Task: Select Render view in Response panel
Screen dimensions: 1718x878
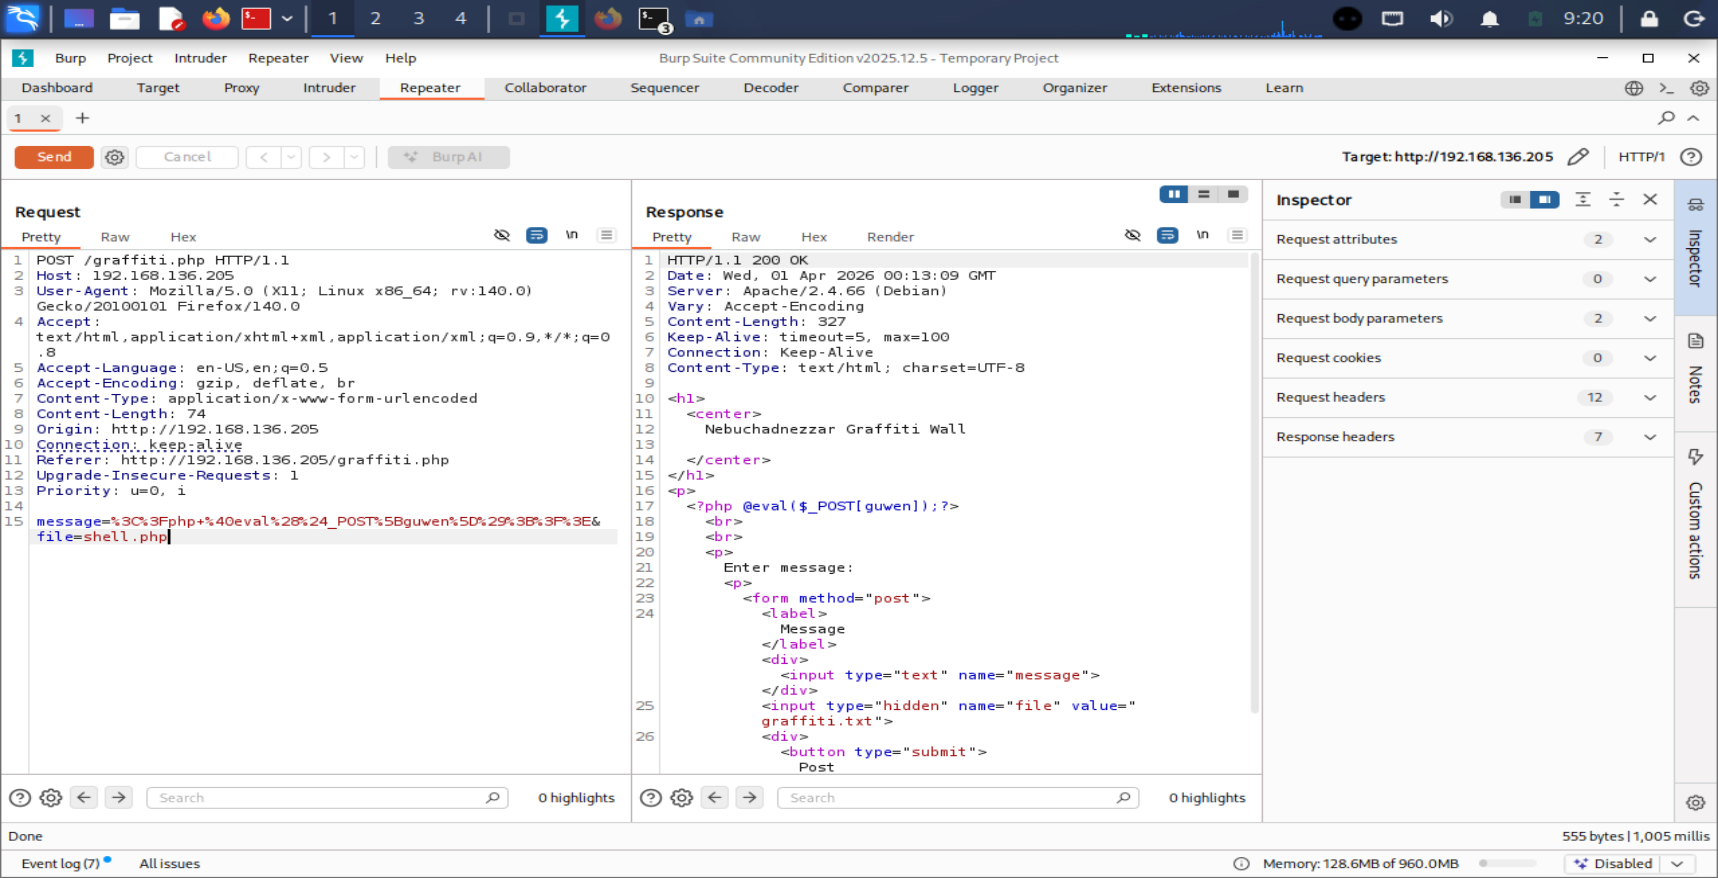Action: coord(890,237)
